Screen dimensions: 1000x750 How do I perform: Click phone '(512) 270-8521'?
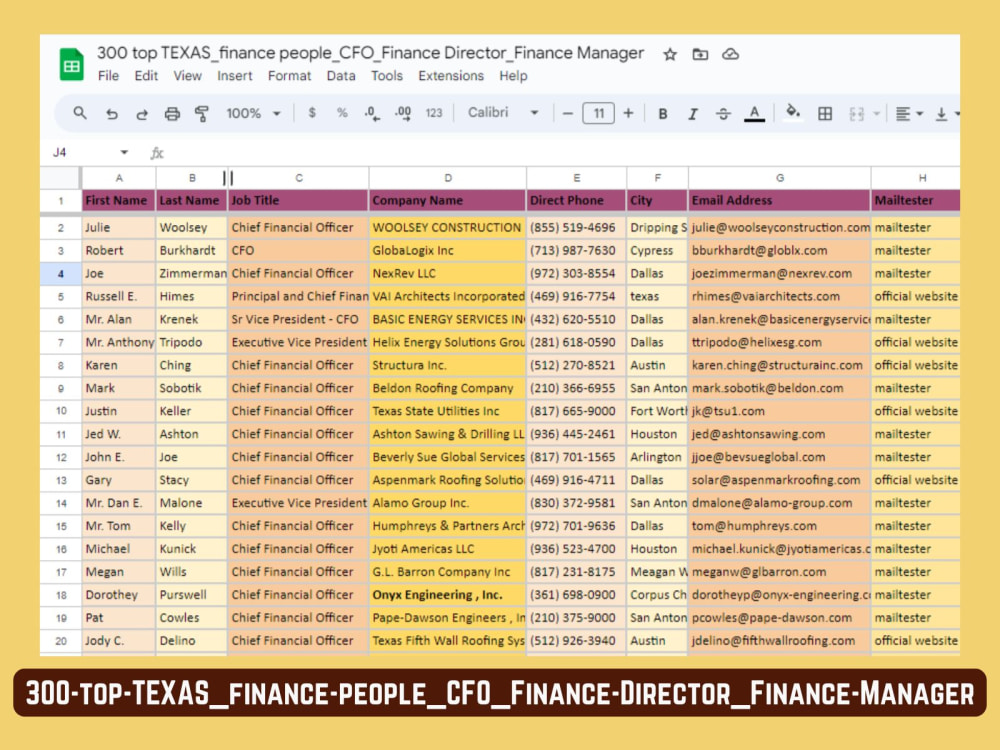click(x=577, y=365)
